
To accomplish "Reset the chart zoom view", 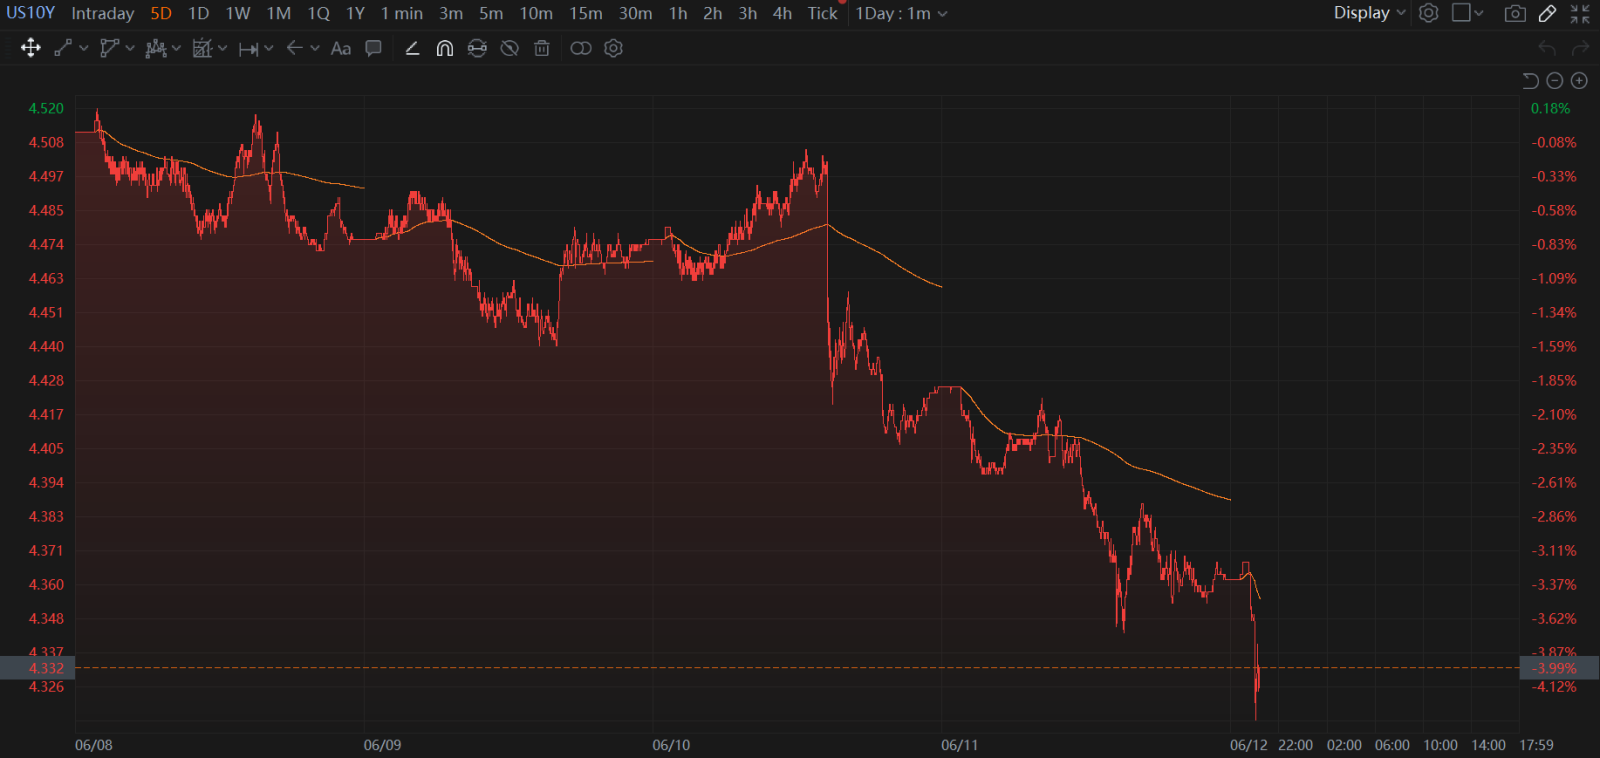I will (x=1530, y=81).
